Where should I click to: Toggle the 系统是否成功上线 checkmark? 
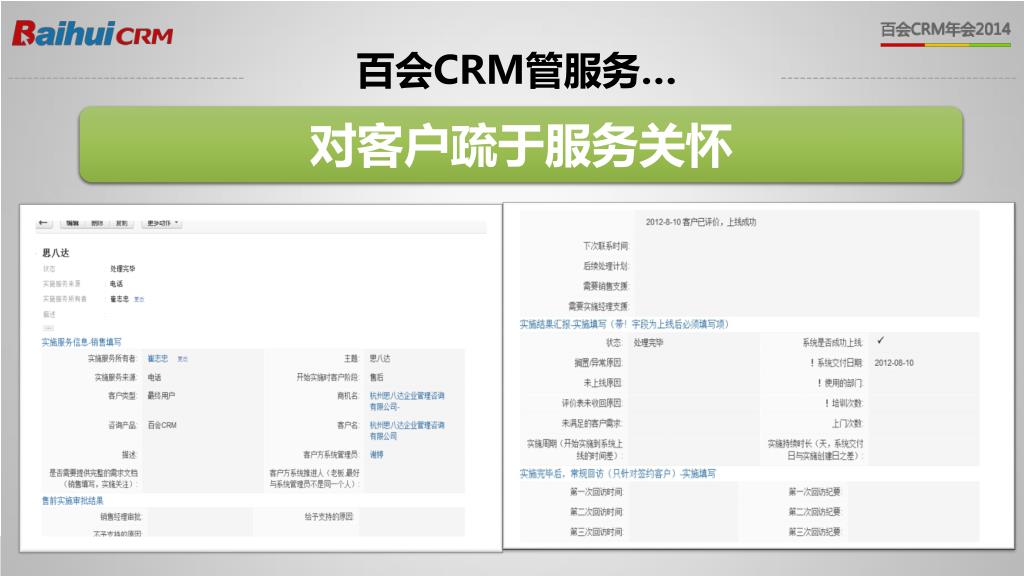[880, 340]
